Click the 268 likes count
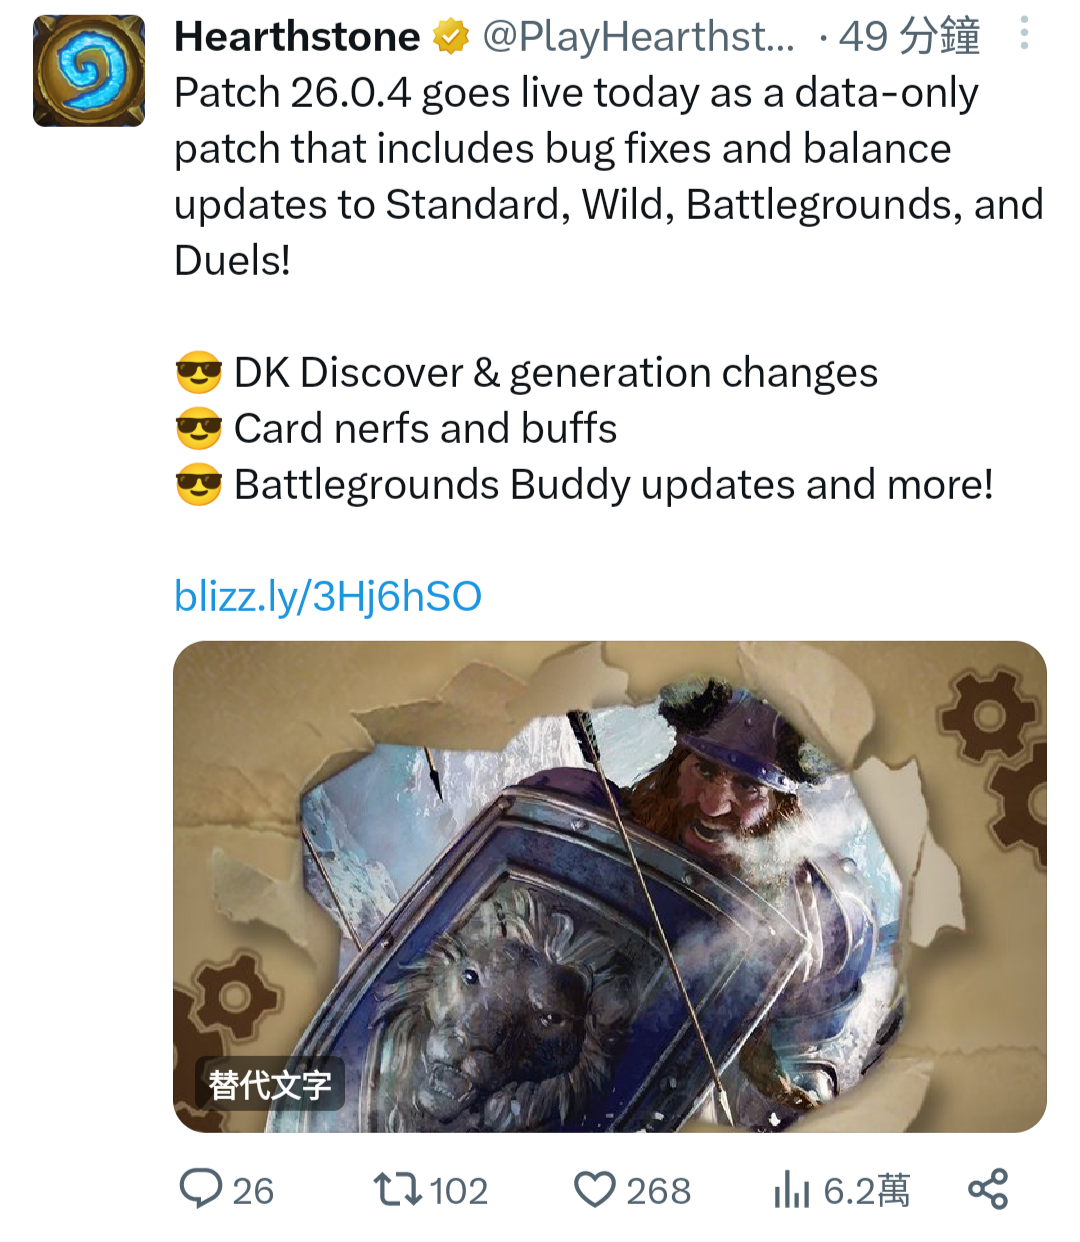Screen dimensions: 1080x1242 point(658,1191)
